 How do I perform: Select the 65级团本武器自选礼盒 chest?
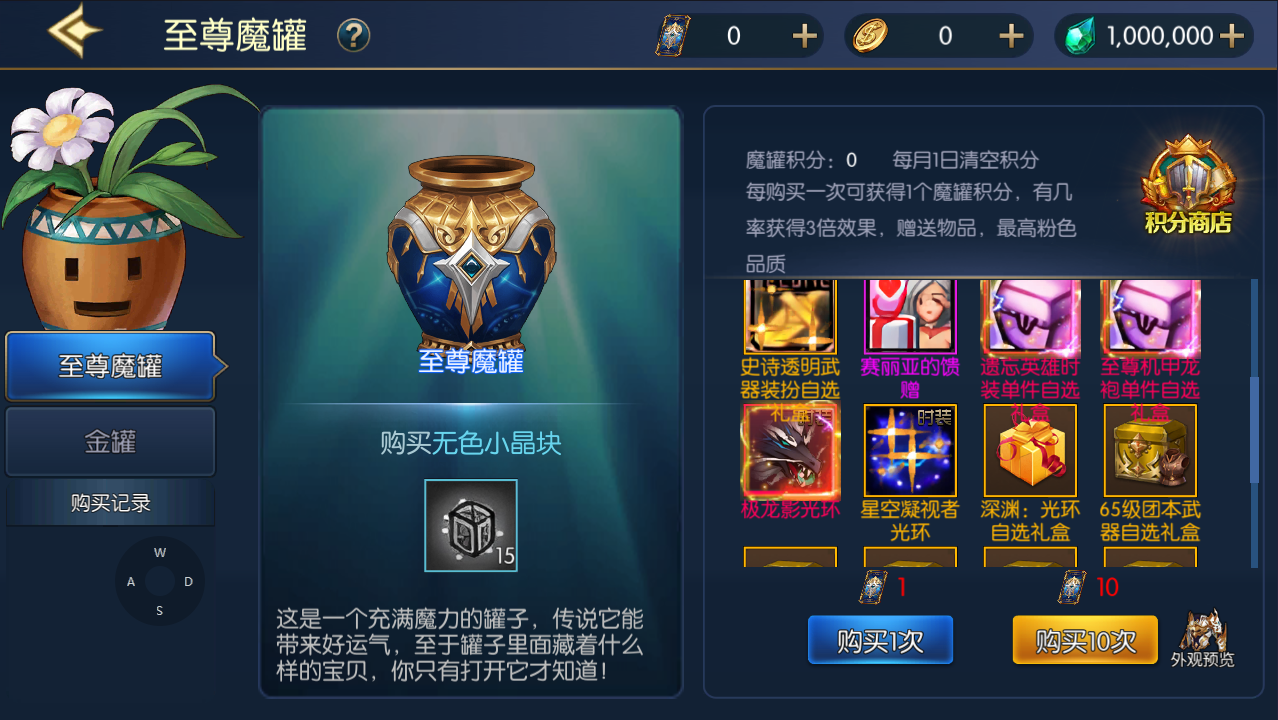click(x=1150, y=451)
